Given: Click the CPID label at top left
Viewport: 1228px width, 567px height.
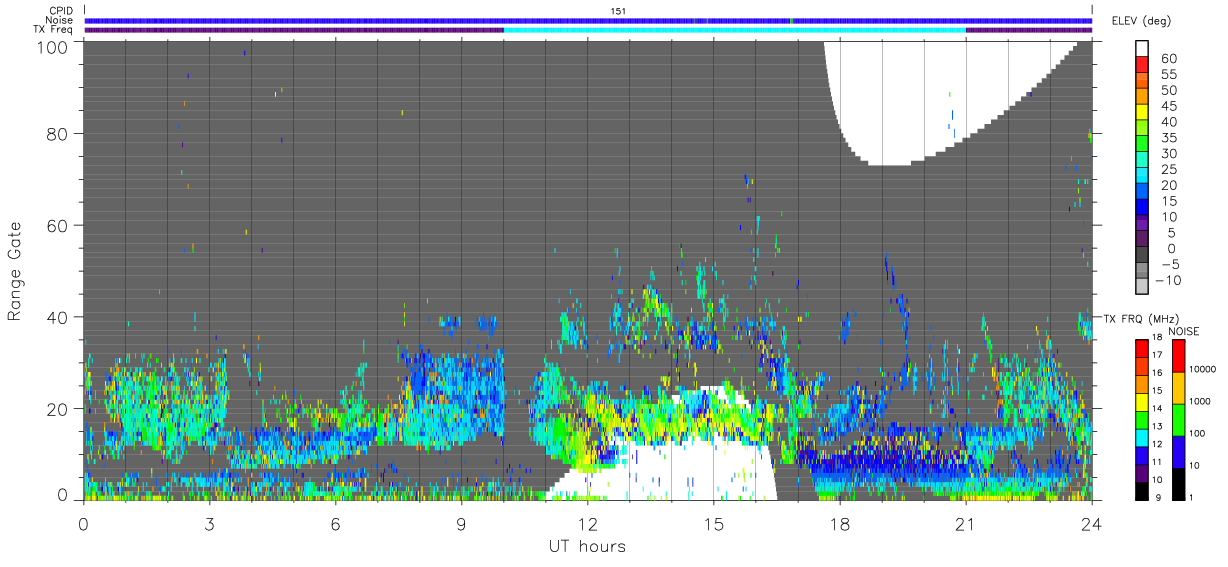Looking at the screenshot, I should click(x=61, y=11).
